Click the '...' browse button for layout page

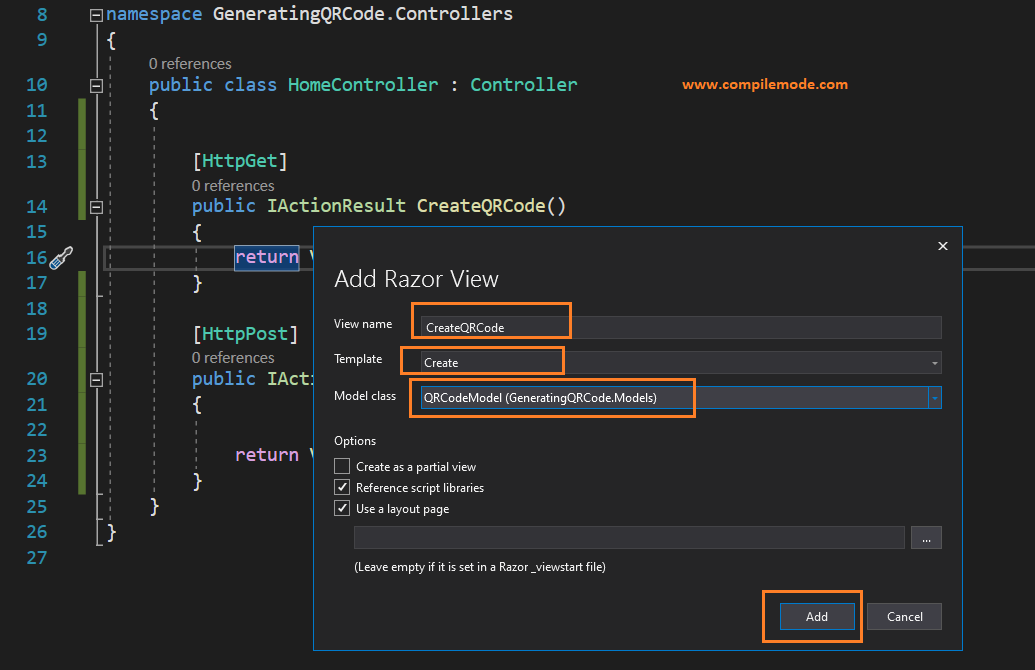[925, 537]
